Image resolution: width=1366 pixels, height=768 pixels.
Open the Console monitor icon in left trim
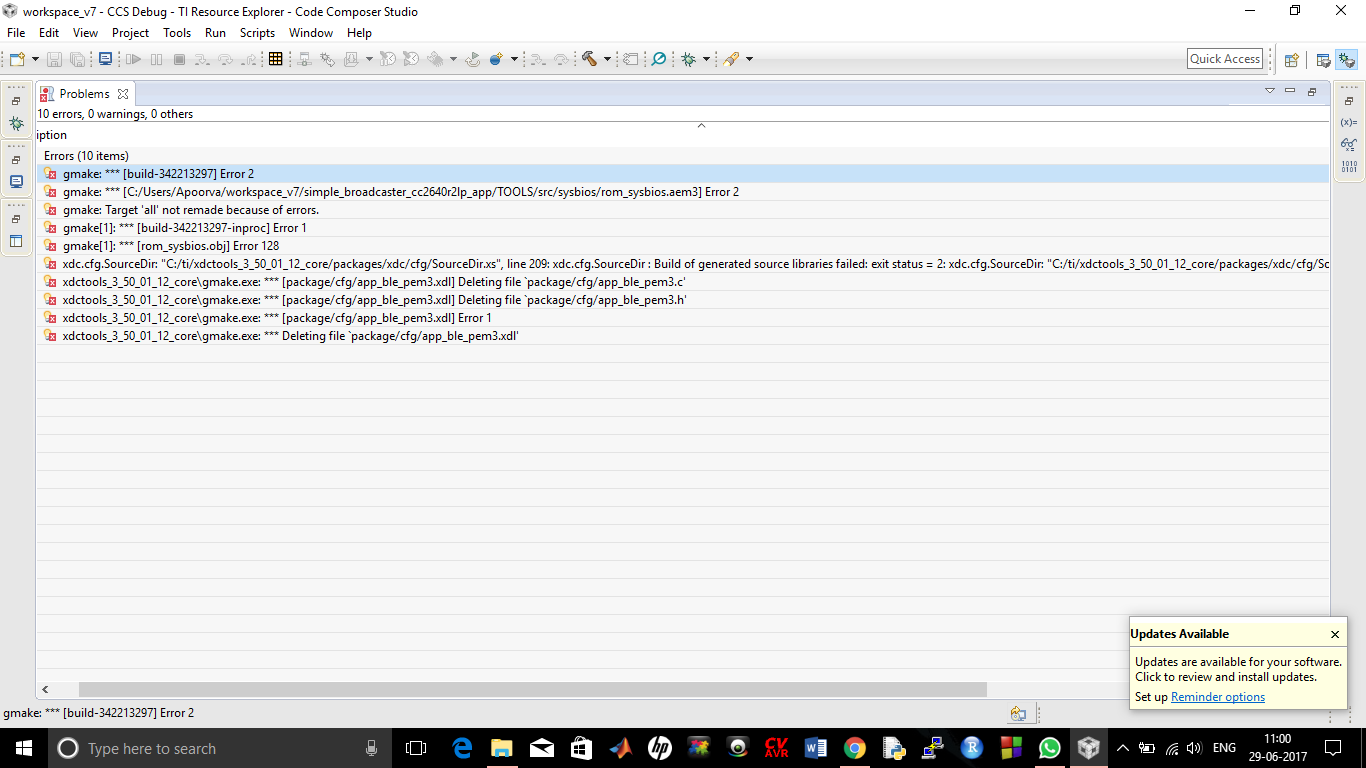pos(16,182)
